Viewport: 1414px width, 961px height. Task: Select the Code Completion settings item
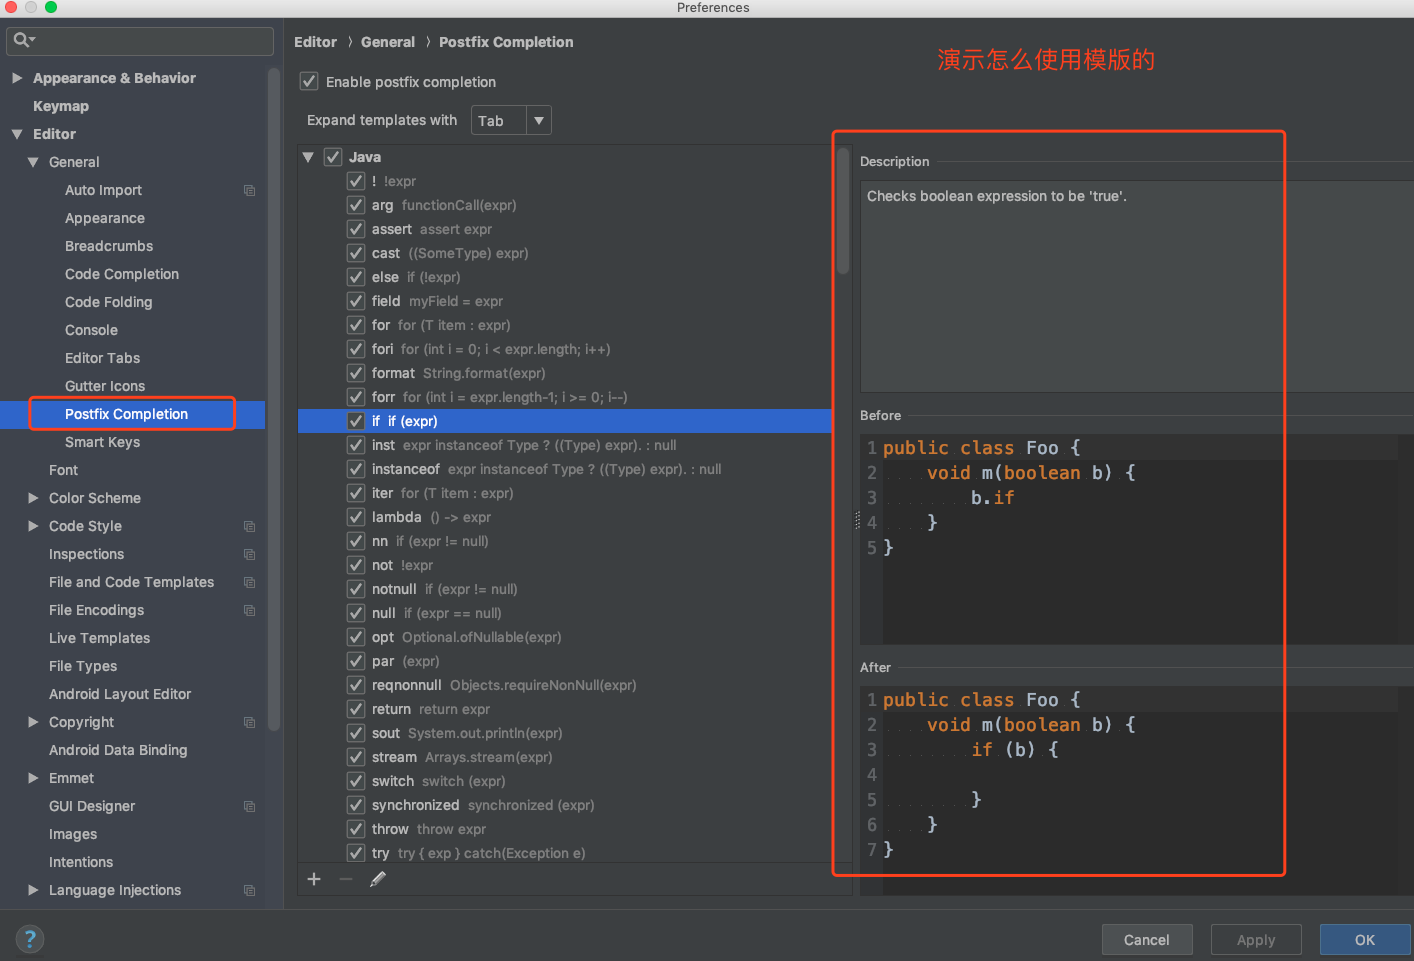[x=122, y=274]
